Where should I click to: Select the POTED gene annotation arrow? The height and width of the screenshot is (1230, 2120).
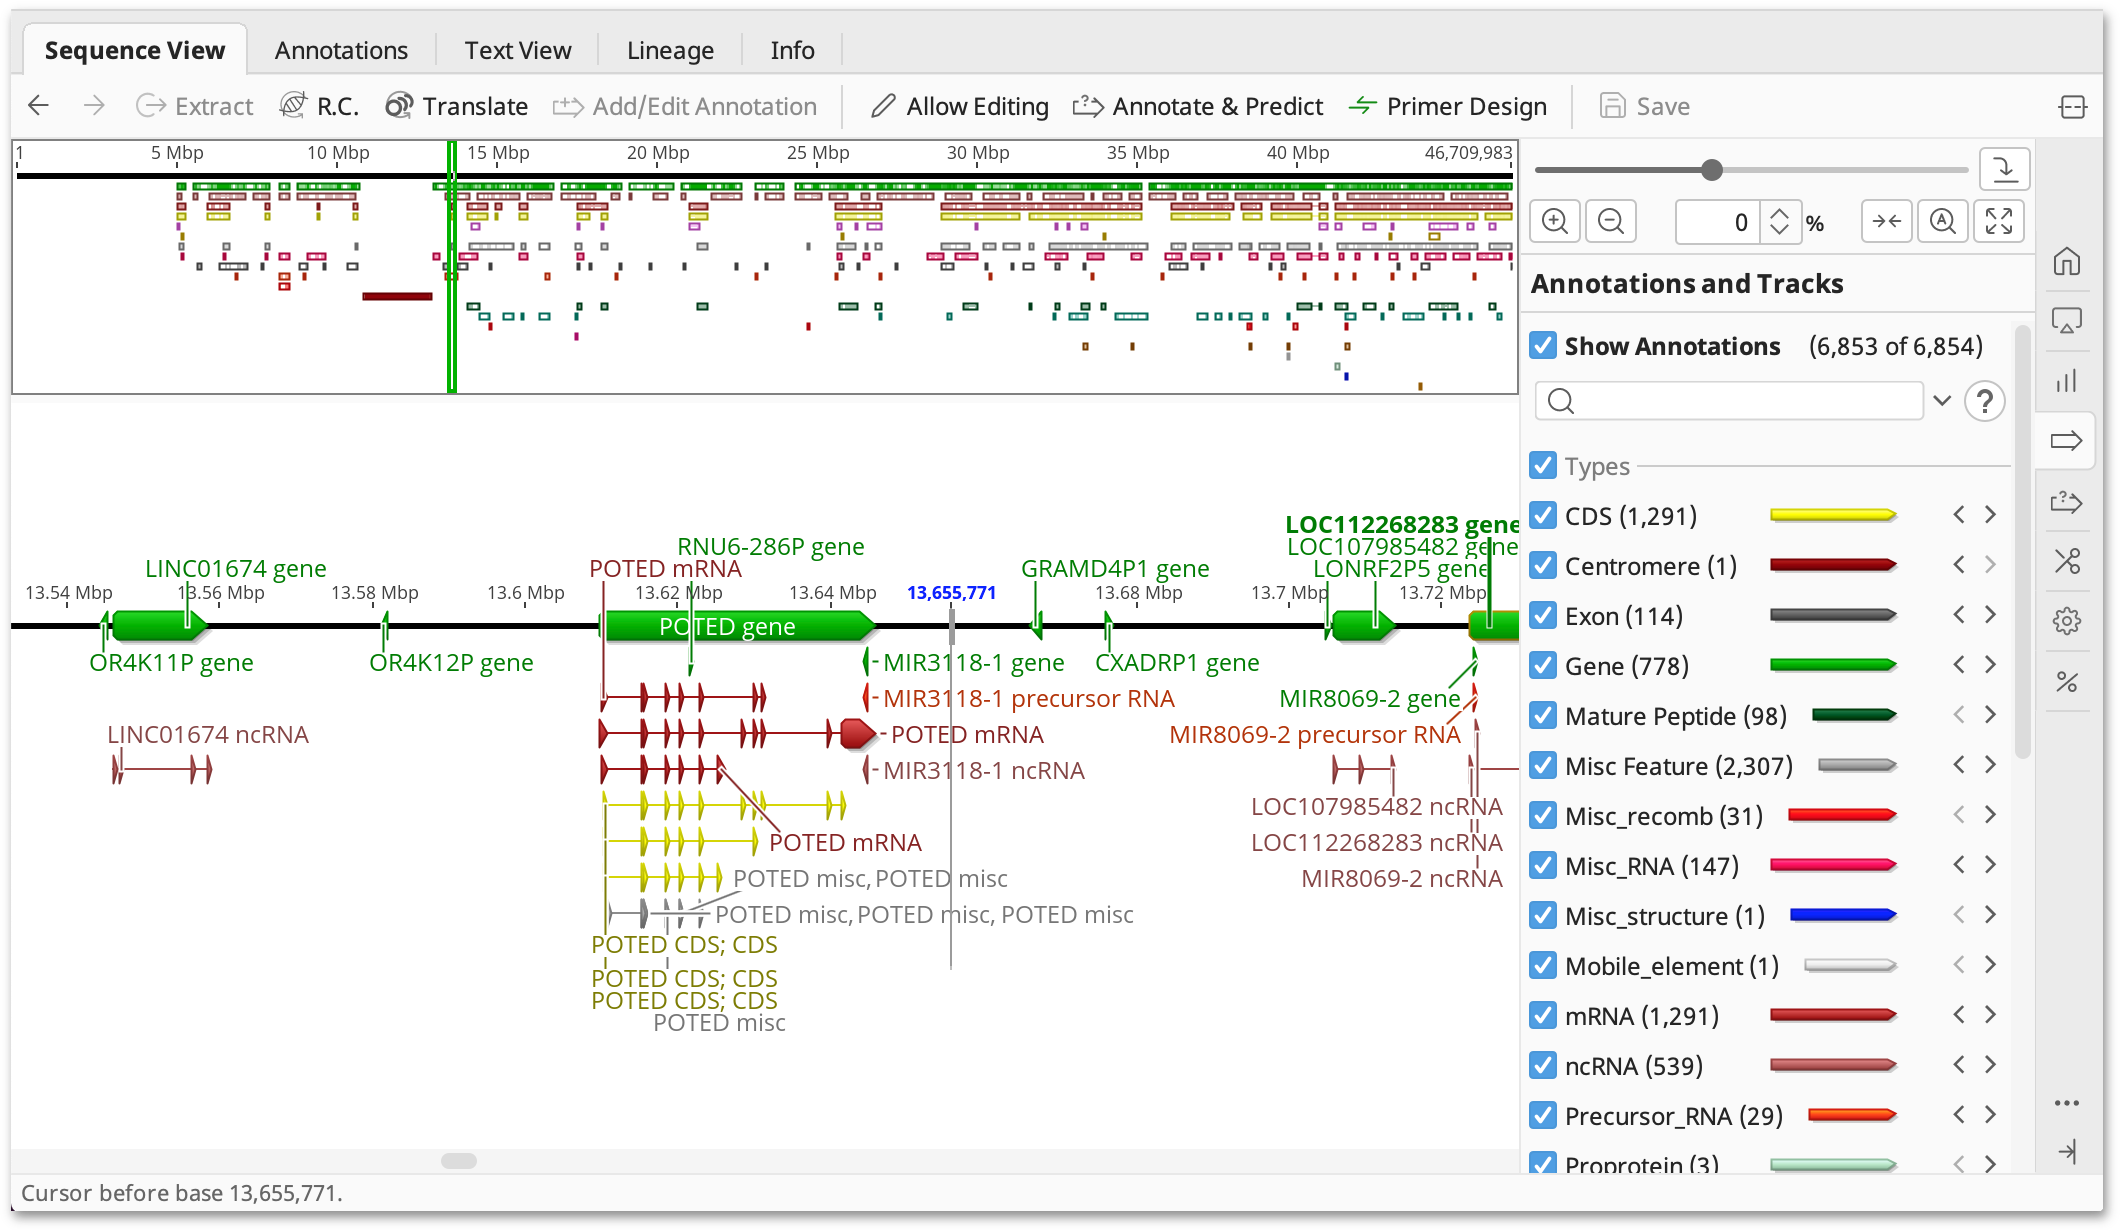739,627
